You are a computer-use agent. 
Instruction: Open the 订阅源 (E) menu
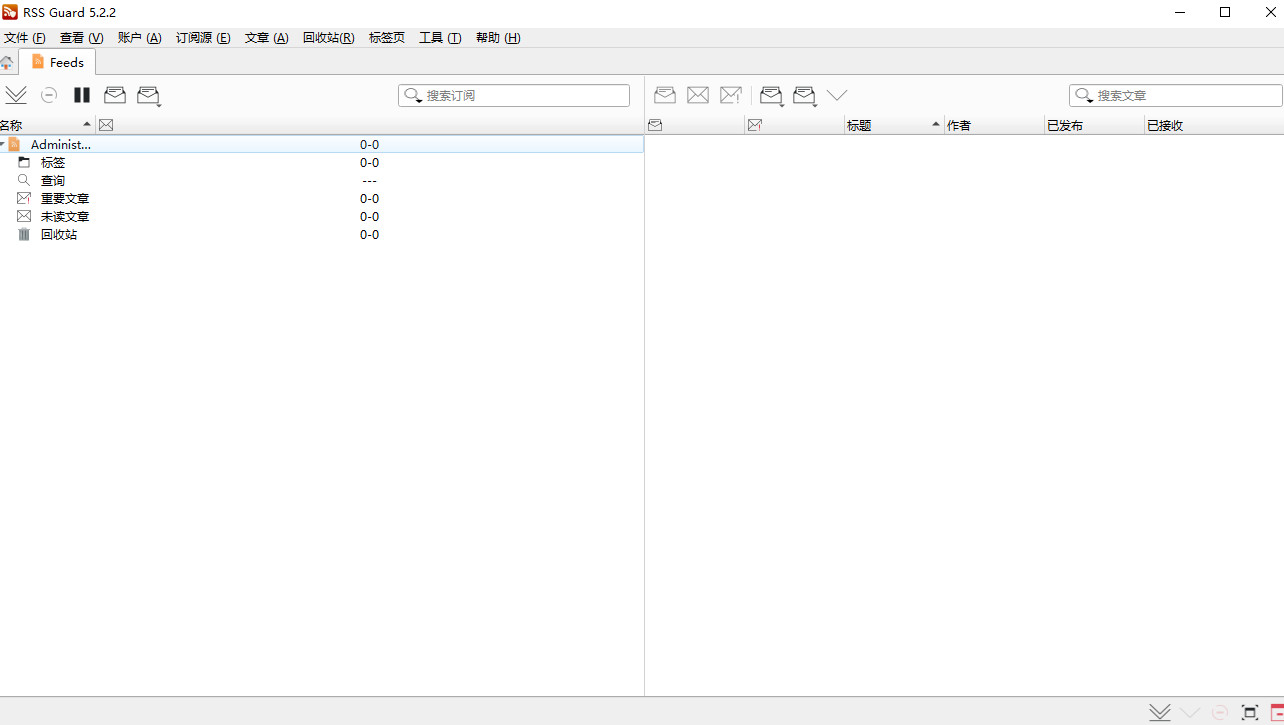tap(203, 38)
